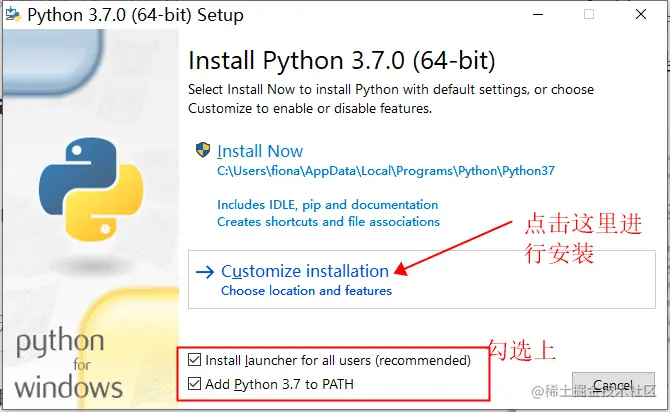Open Customize installation option

tap(422, 280)
